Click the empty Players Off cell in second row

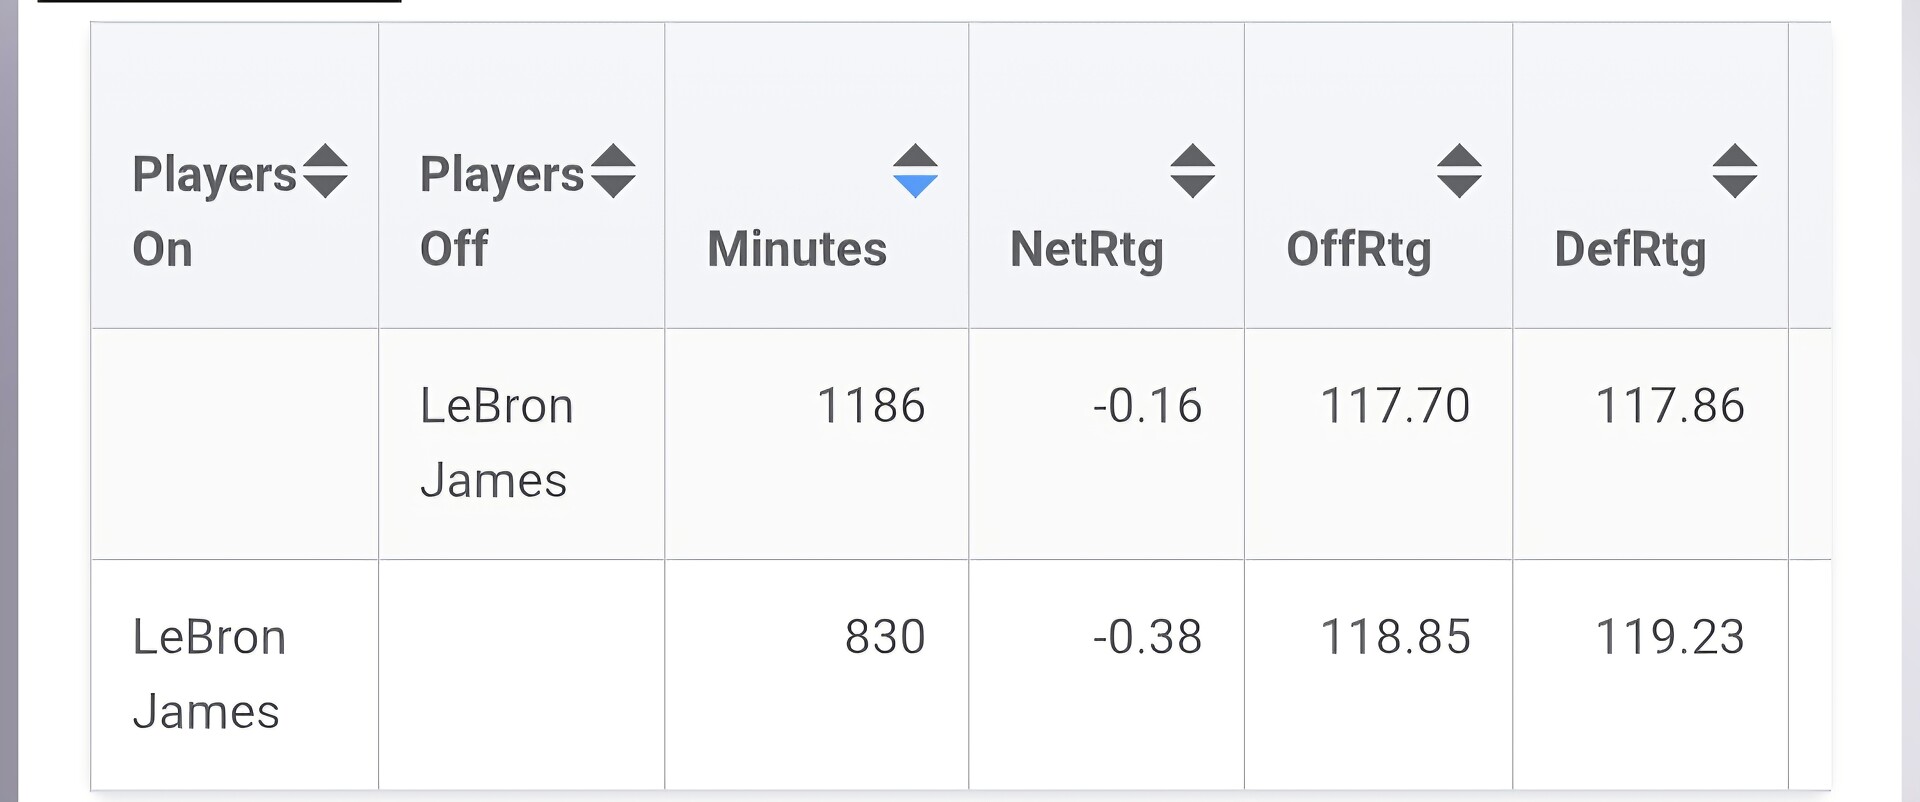(x=521, y=675)
